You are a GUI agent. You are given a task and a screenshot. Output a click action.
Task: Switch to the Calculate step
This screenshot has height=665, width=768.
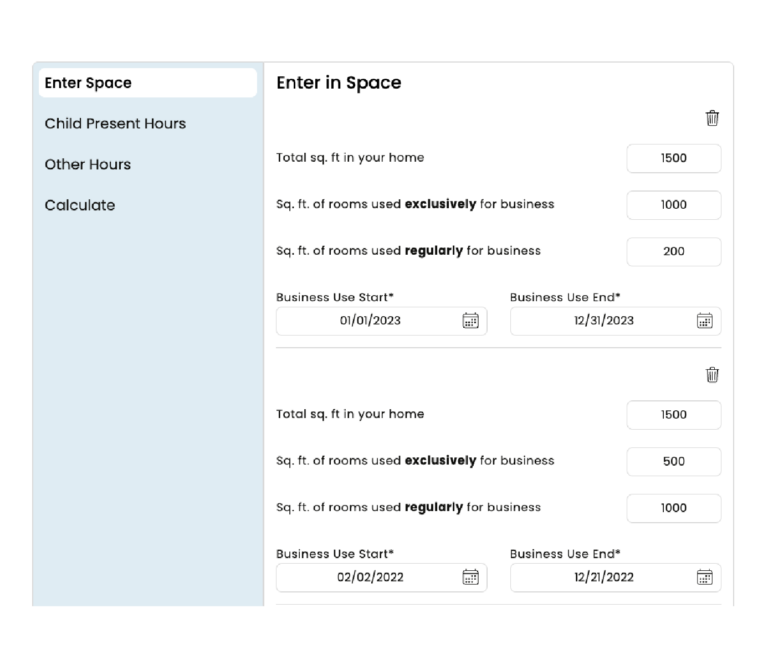[x=80, y=205]
